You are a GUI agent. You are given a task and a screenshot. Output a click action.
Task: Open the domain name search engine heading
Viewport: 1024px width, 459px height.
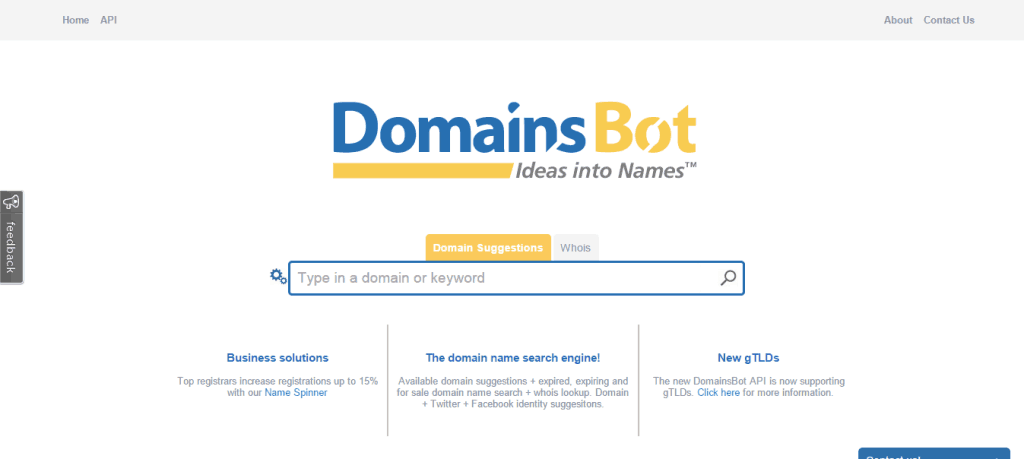[x=513, y=358]
